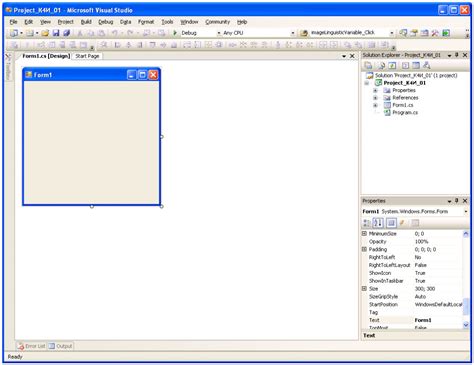474x365 pixels.
Task: Click the View Class Diagram icon
Action: coord(426,65)
